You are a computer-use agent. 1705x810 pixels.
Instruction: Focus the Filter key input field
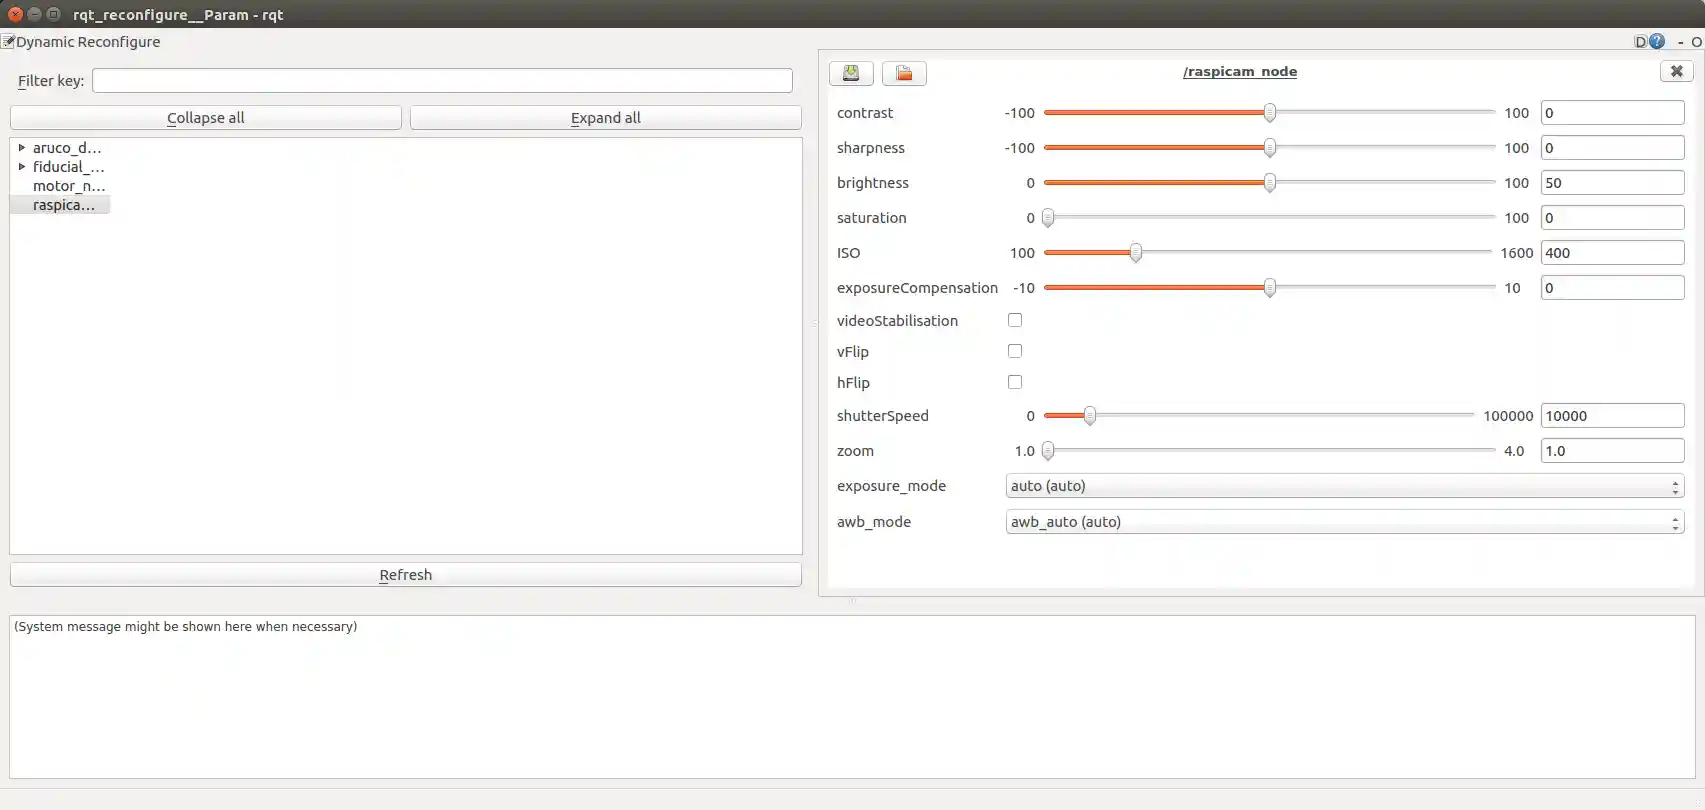[442, 81]
